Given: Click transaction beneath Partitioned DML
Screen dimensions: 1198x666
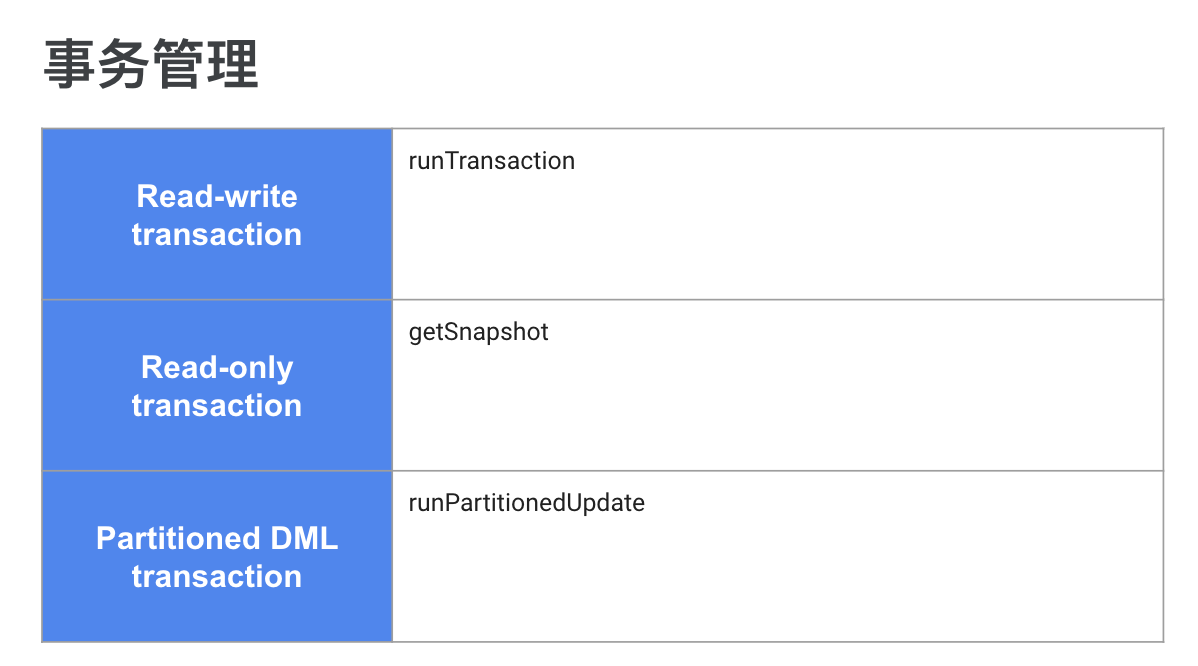Looking at the screenshot, I should coord(217,577).
